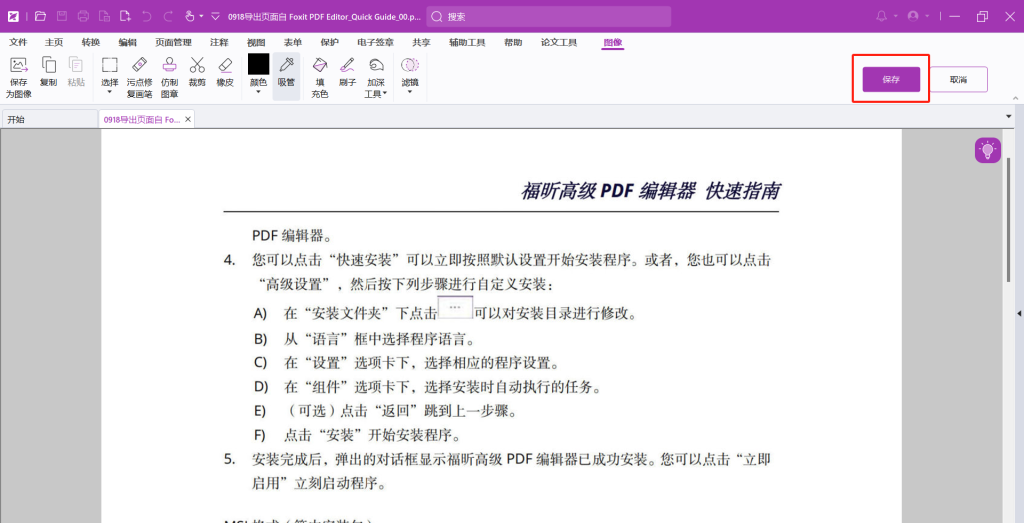Open the user account icon
The height and width of the screenshot is (523, 1024).
pos(914,16)
